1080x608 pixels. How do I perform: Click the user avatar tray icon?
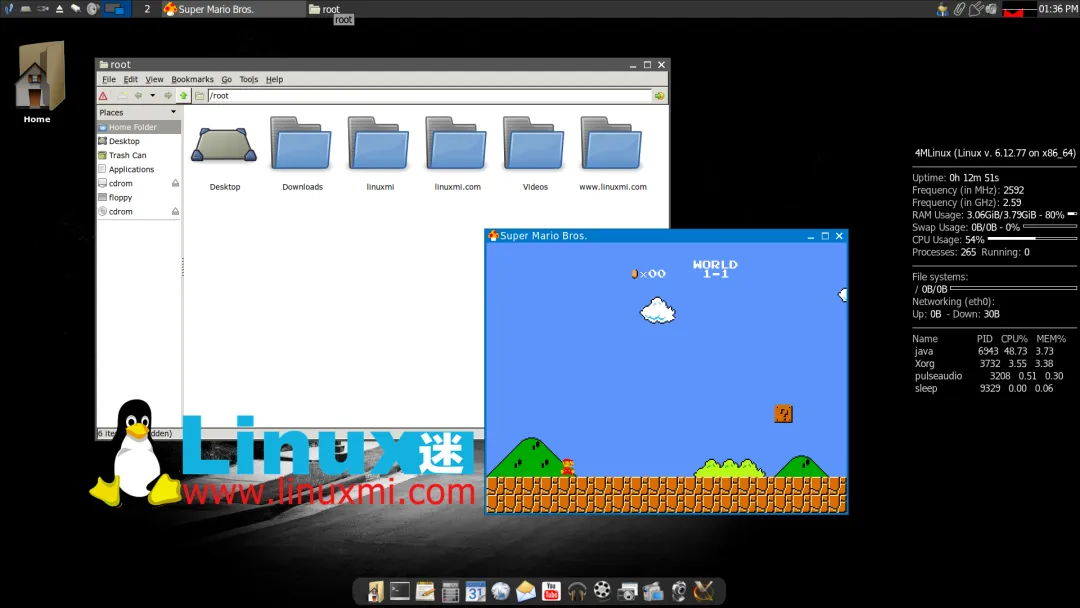[x=943, y=9]
